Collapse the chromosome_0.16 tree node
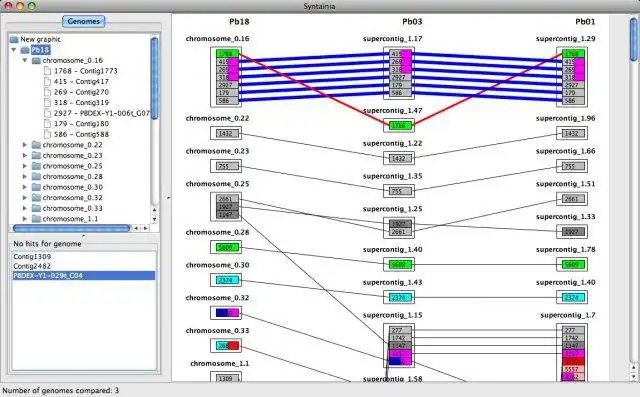Screen dimensions: 640x397 (x=25, y=60)
